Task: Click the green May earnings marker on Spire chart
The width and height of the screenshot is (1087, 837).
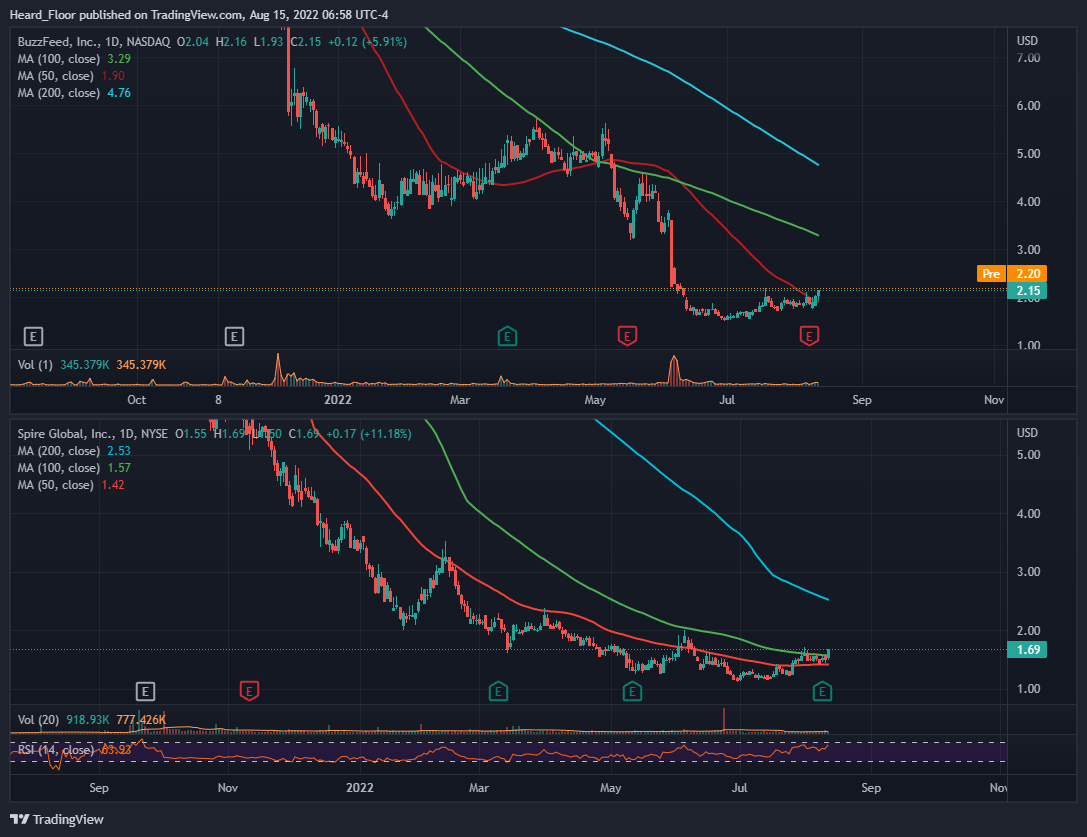Action: tap(632, 691)
